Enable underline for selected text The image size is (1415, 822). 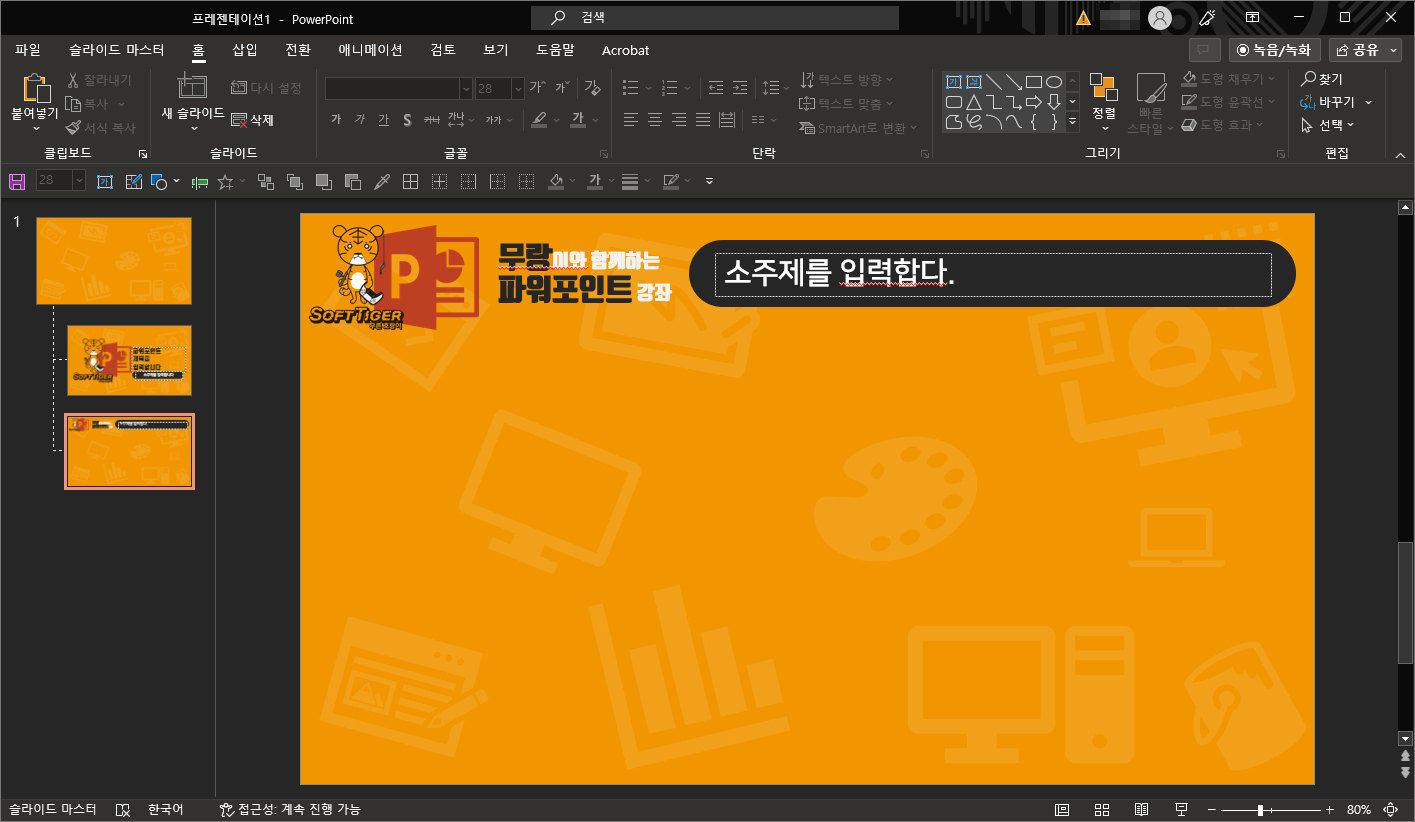click(x=383, y=119)
